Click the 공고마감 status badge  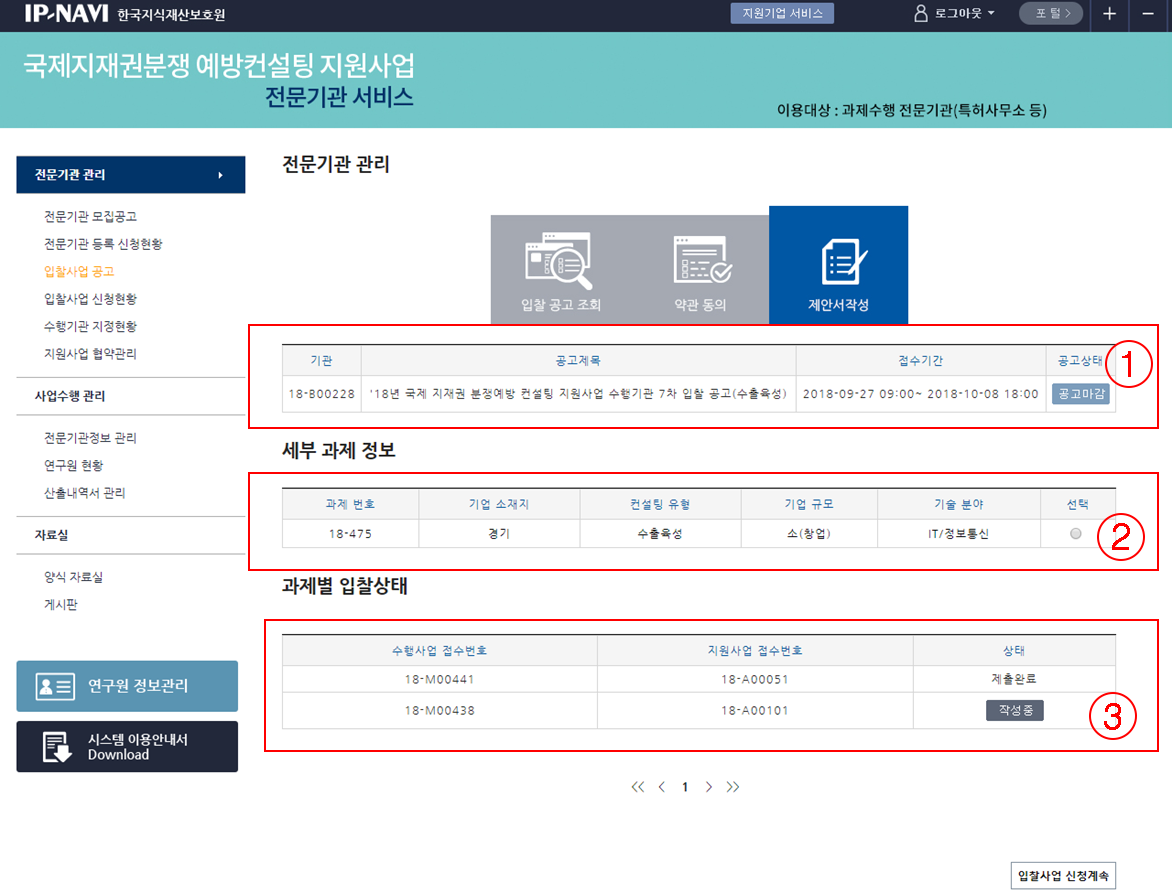(1080, 394)
